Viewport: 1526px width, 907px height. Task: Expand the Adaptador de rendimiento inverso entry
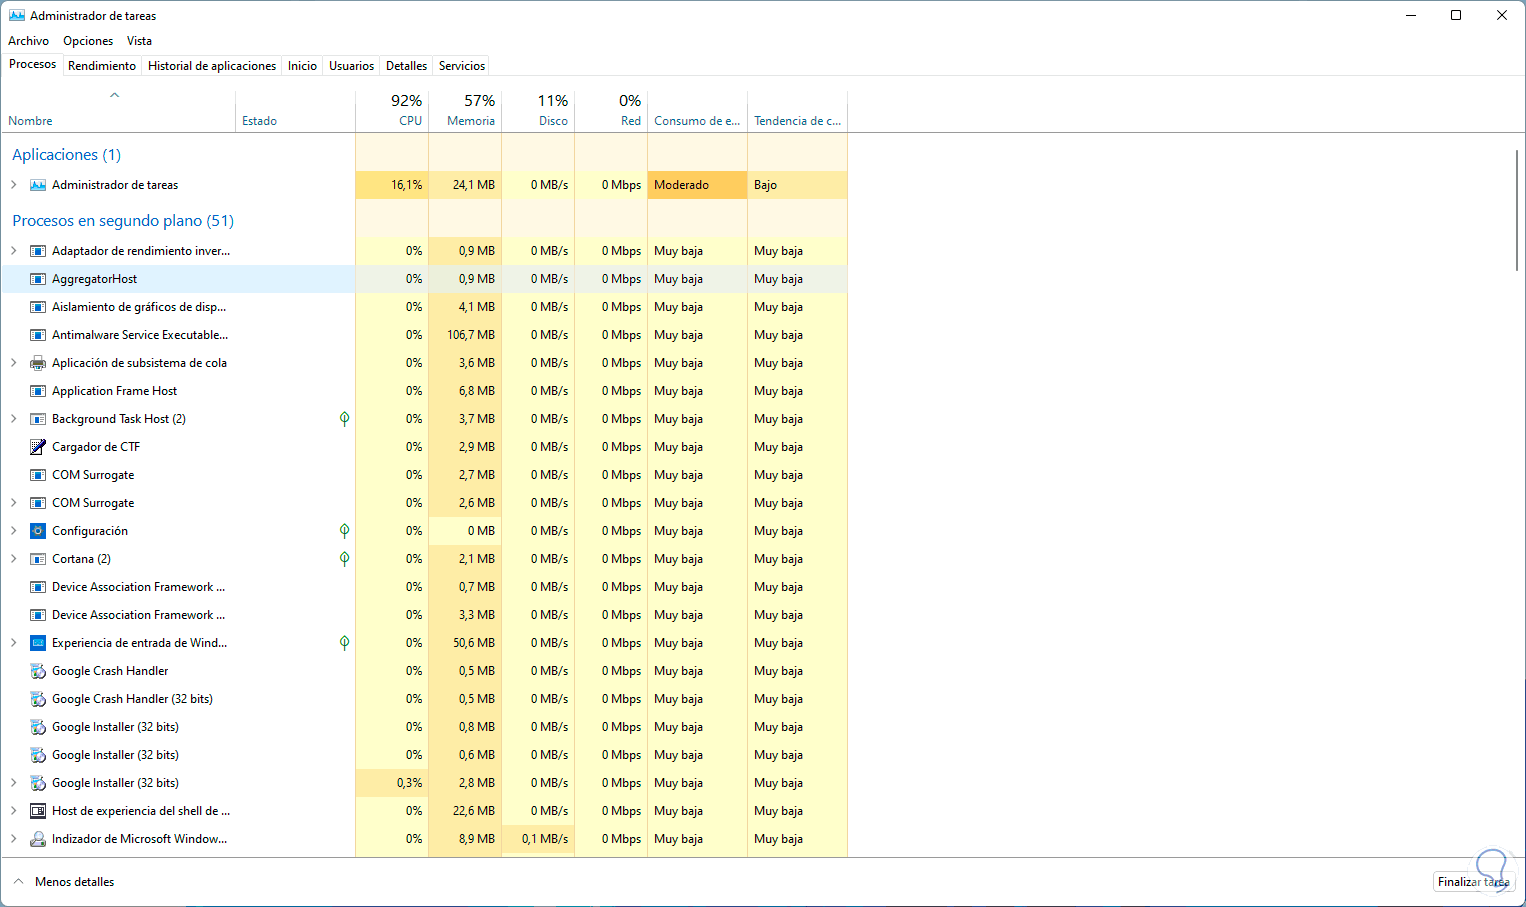coord(14,251)
